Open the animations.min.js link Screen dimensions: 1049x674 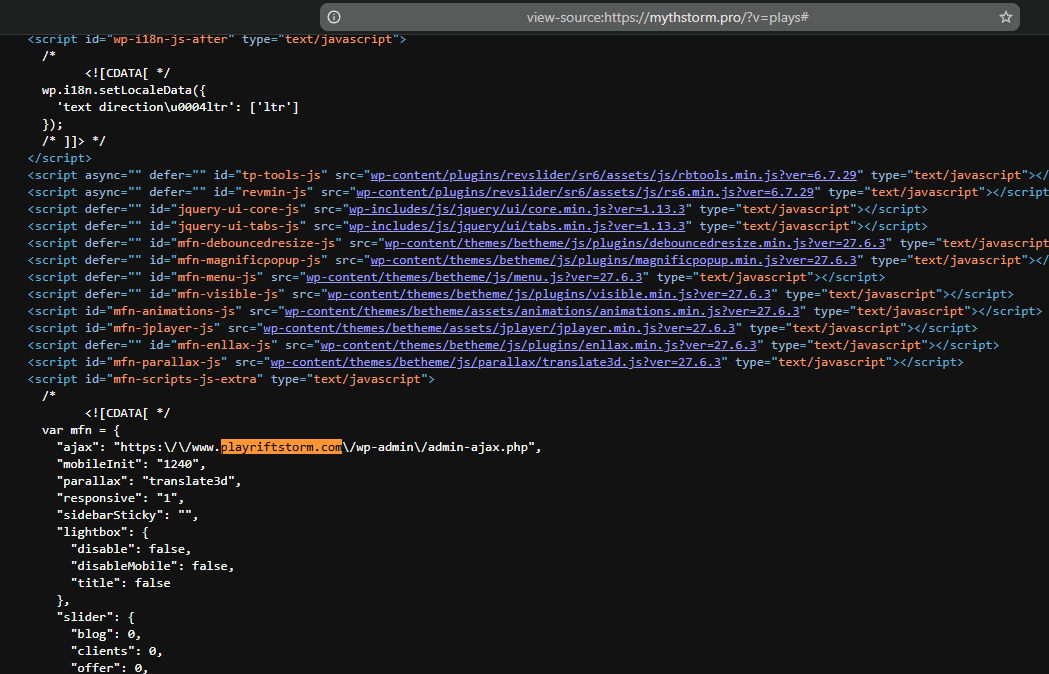[543, 311]
